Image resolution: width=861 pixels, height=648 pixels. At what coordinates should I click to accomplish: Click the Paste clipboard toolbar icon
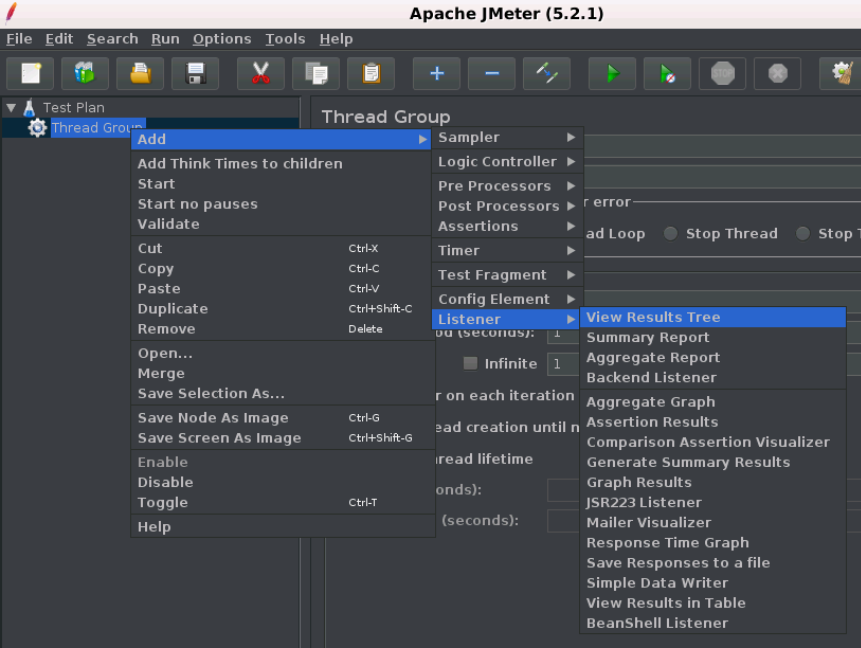(371, 73)
